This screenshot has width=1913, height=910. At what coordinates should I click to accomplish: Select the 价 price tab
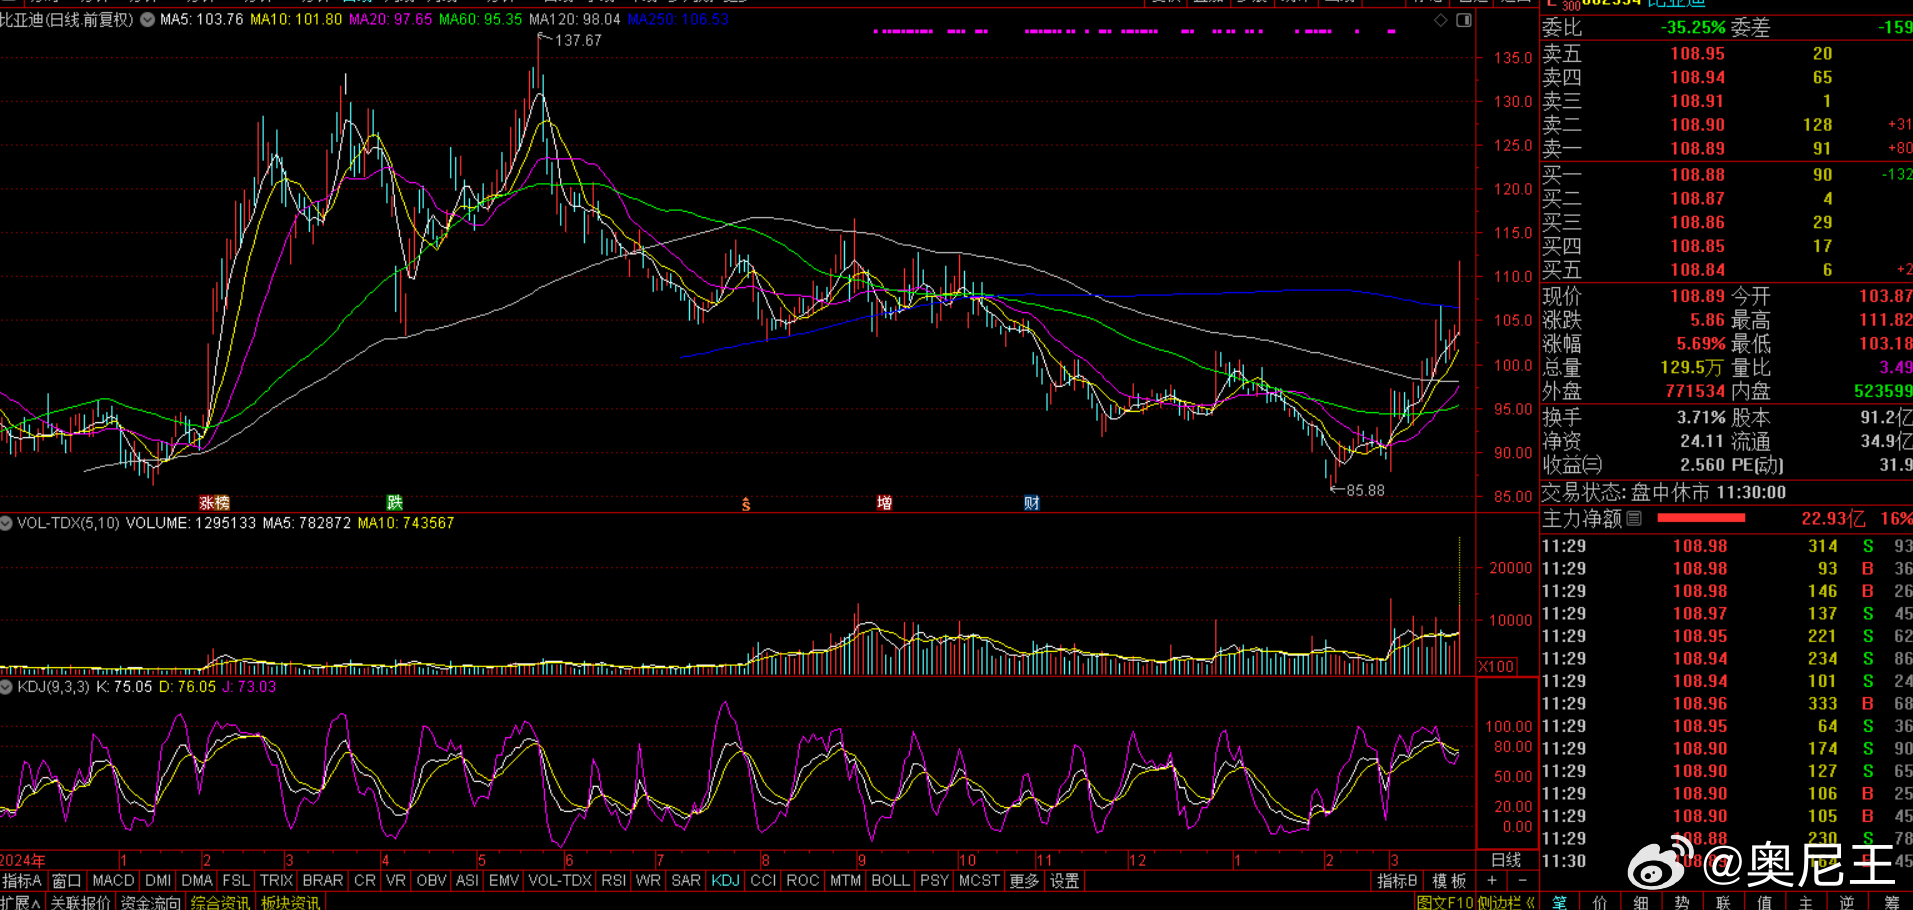(x=1600, y=902)
